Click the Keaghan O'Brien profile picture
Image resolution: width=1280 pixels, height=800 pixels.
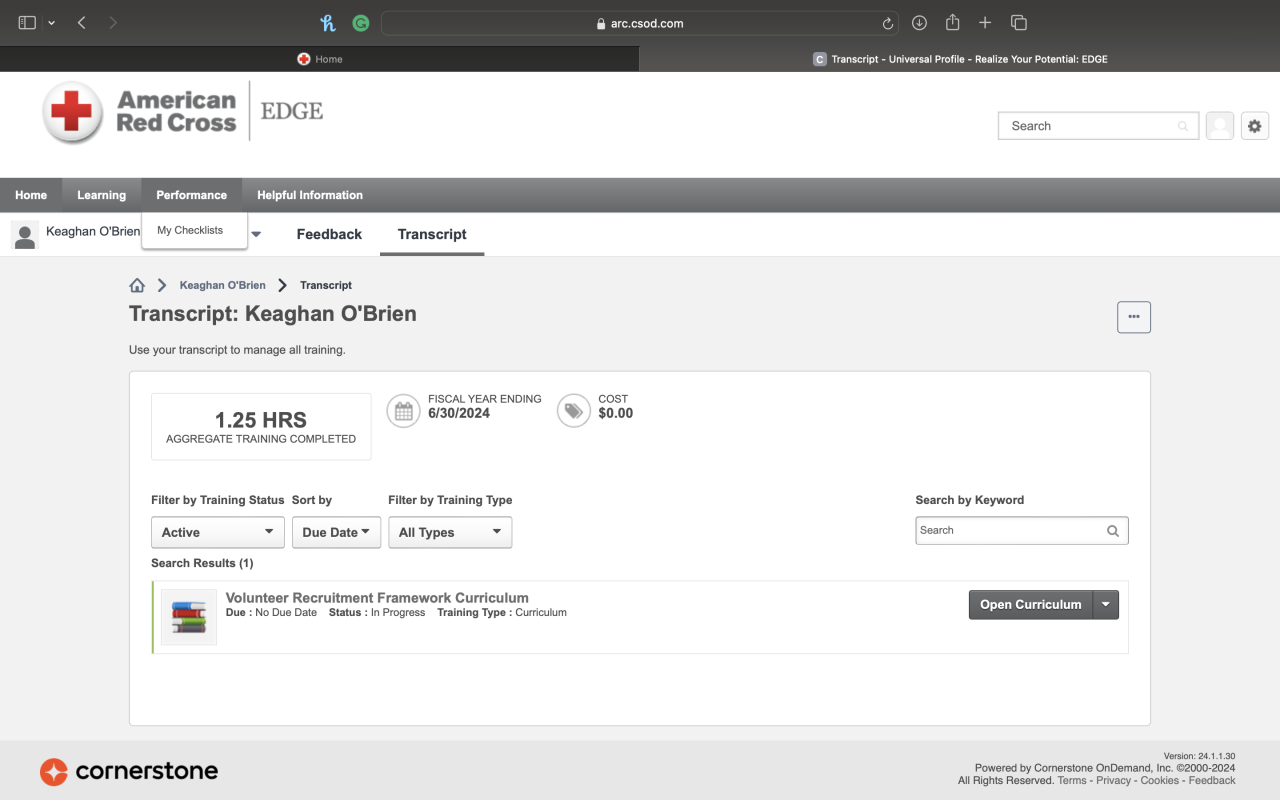pyautogui.click(x=24, y=234)
